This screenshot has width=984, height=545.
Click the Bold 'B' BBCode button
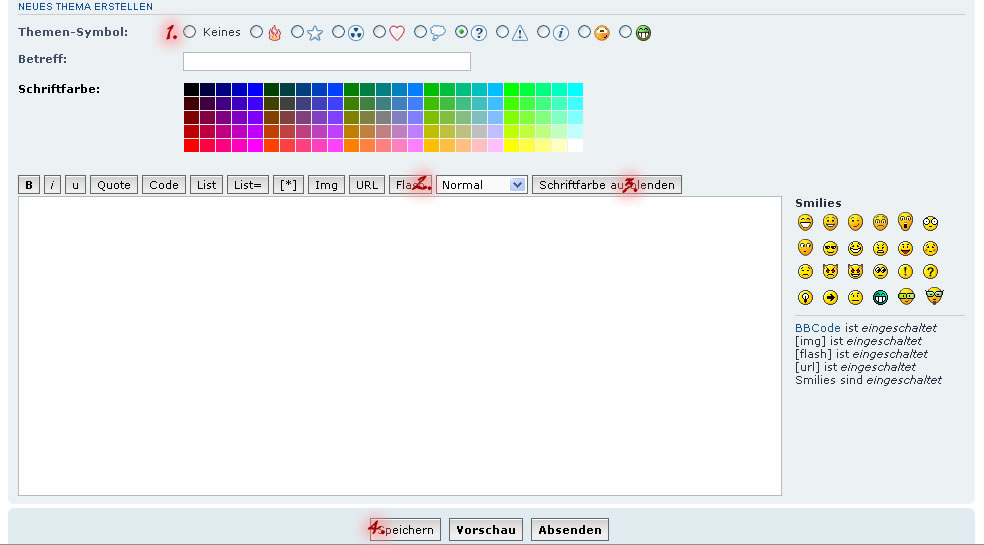tap(29, 185)
